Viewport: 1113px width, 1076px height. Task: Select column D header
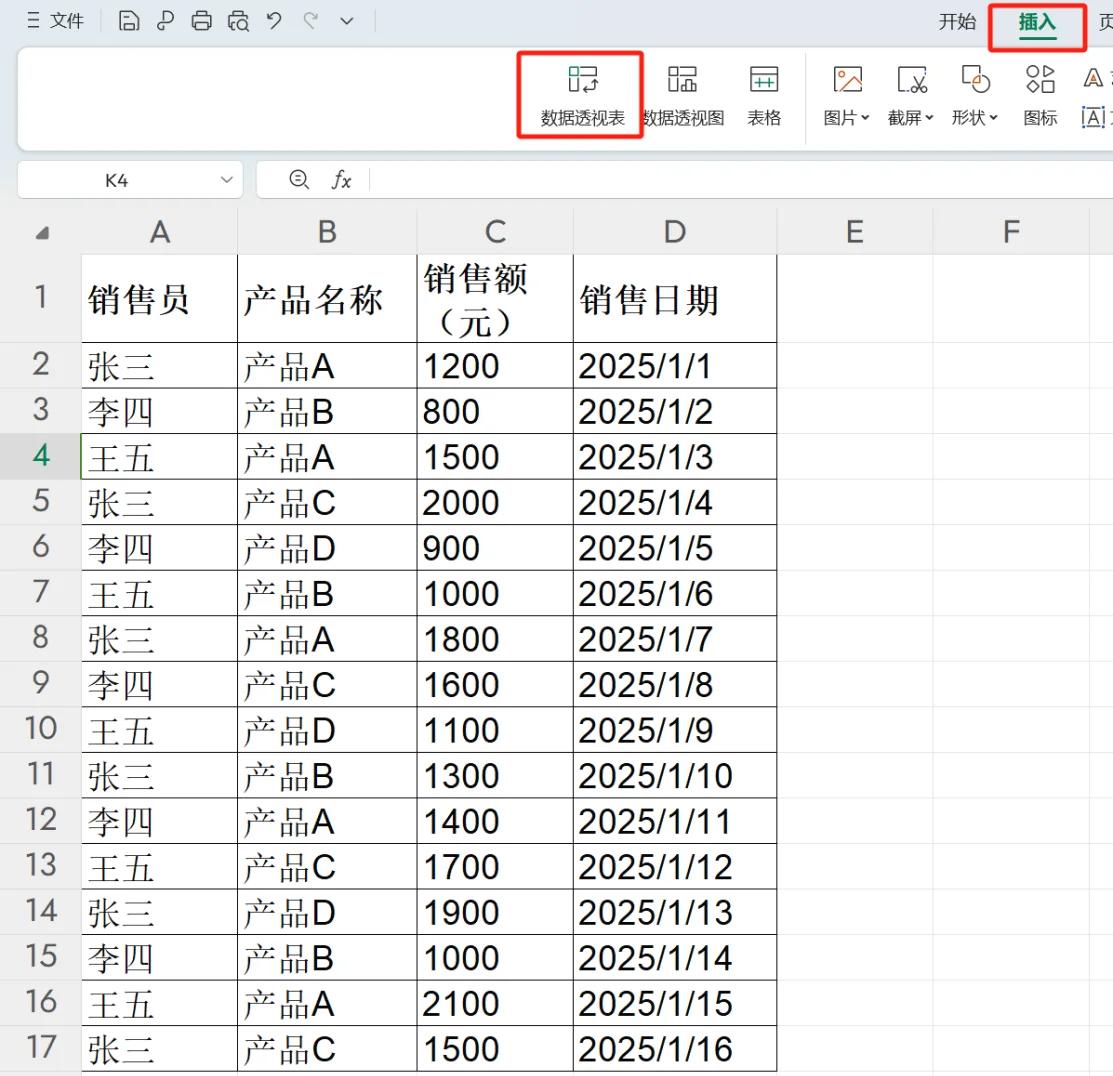[x=674, y=232]
